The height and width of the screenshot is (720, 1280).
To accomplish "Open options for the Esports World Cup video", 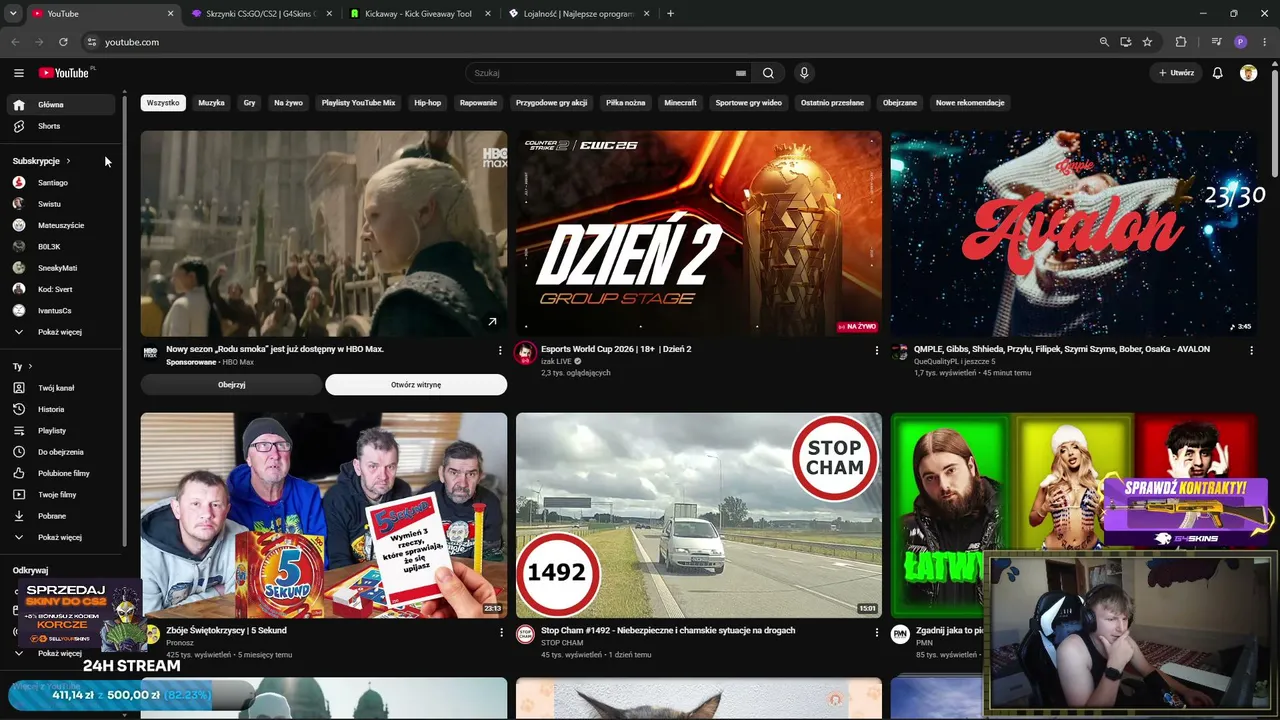I will click(x=877, y=350).
